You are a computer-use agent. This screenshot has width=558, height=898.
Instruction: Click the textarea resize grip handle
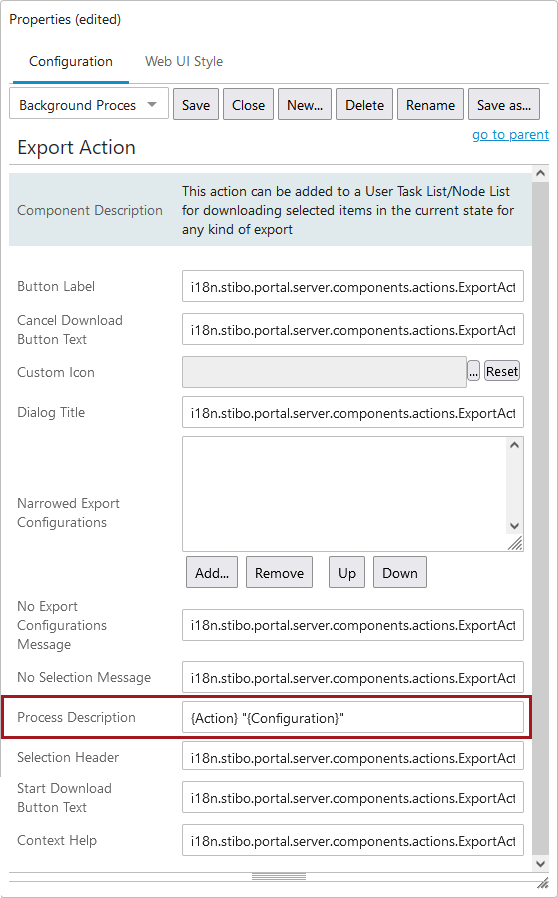coord(515,543)
